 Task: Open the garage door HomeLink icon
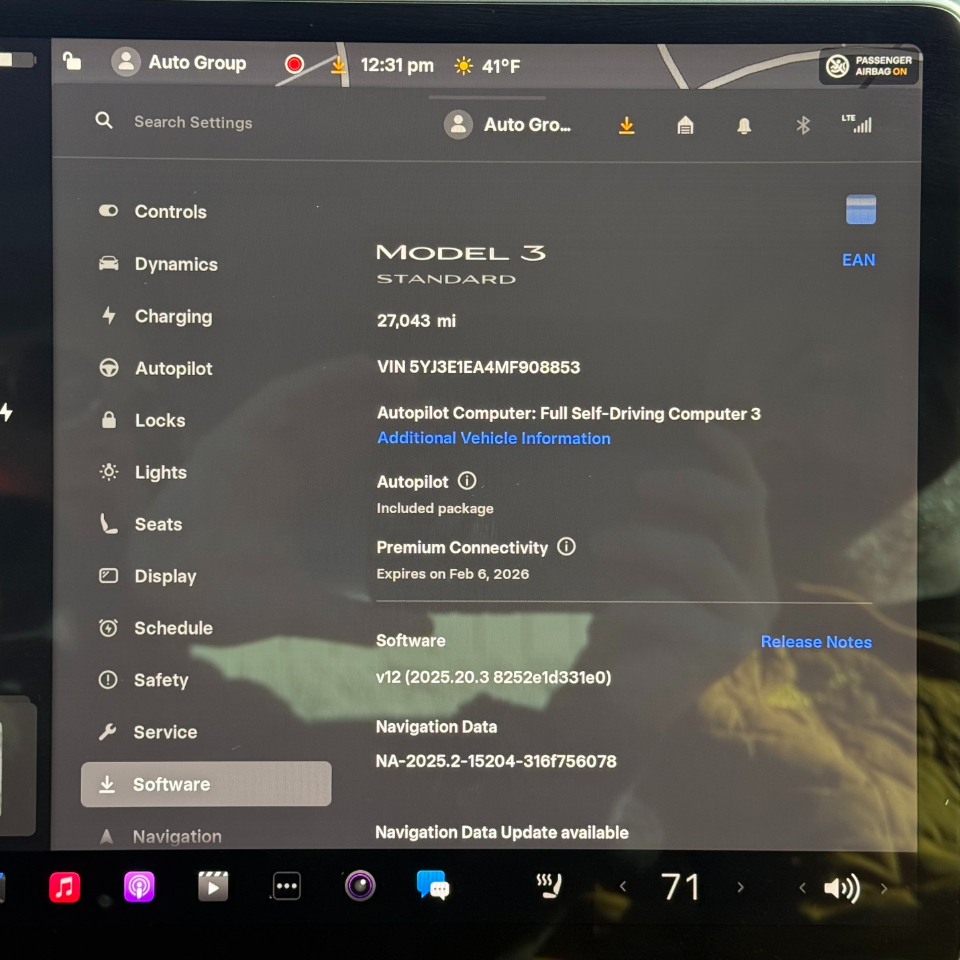(x=685, y=125)
